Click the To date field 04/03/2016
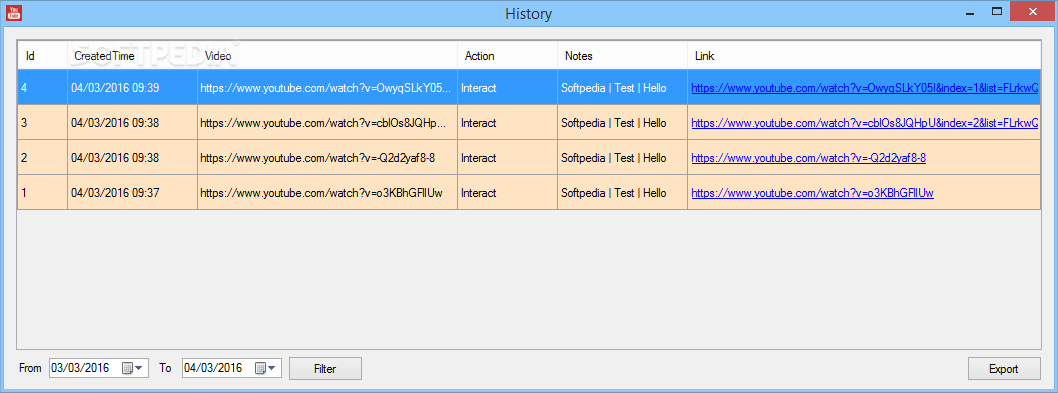The height and width of the screenshot is (393, 1058). (232, 368)
